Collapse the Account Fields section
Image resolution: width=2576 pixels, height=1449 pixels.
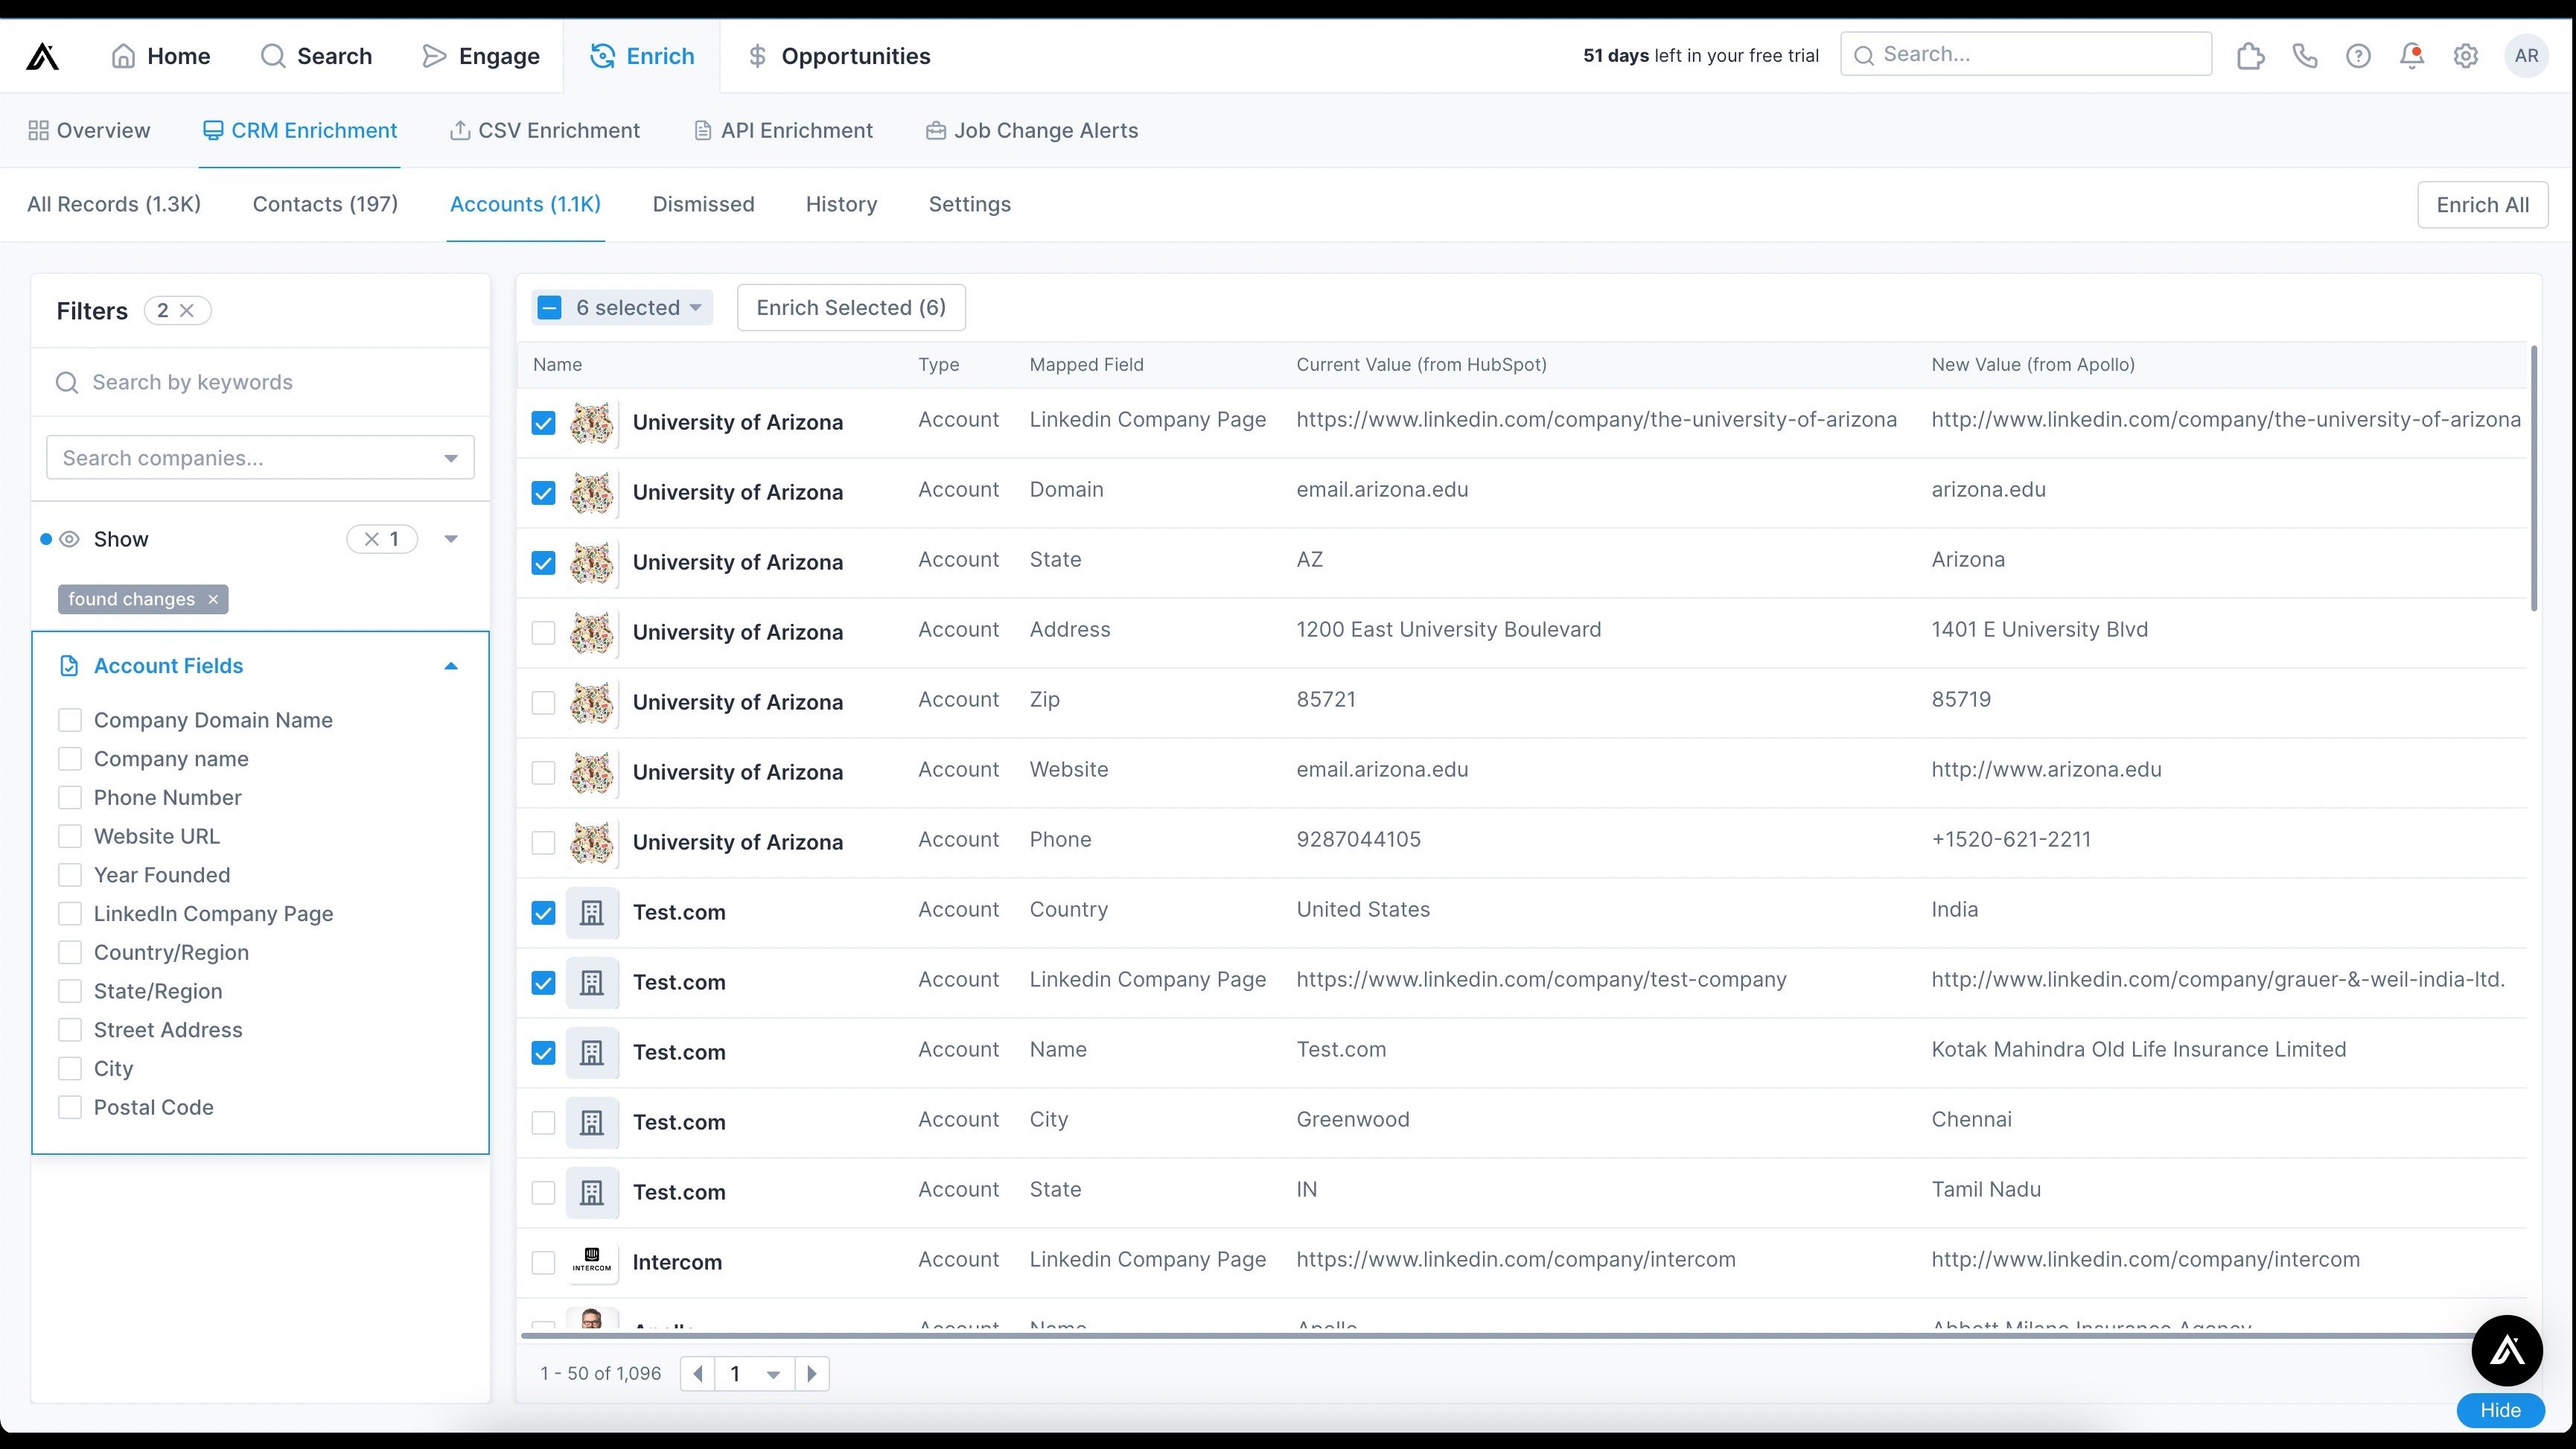[451, 665]
